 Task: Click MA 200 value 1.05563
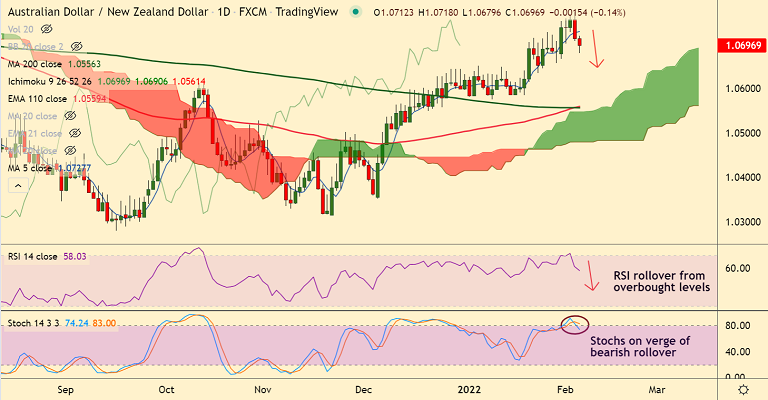click(x=84, y=64)
